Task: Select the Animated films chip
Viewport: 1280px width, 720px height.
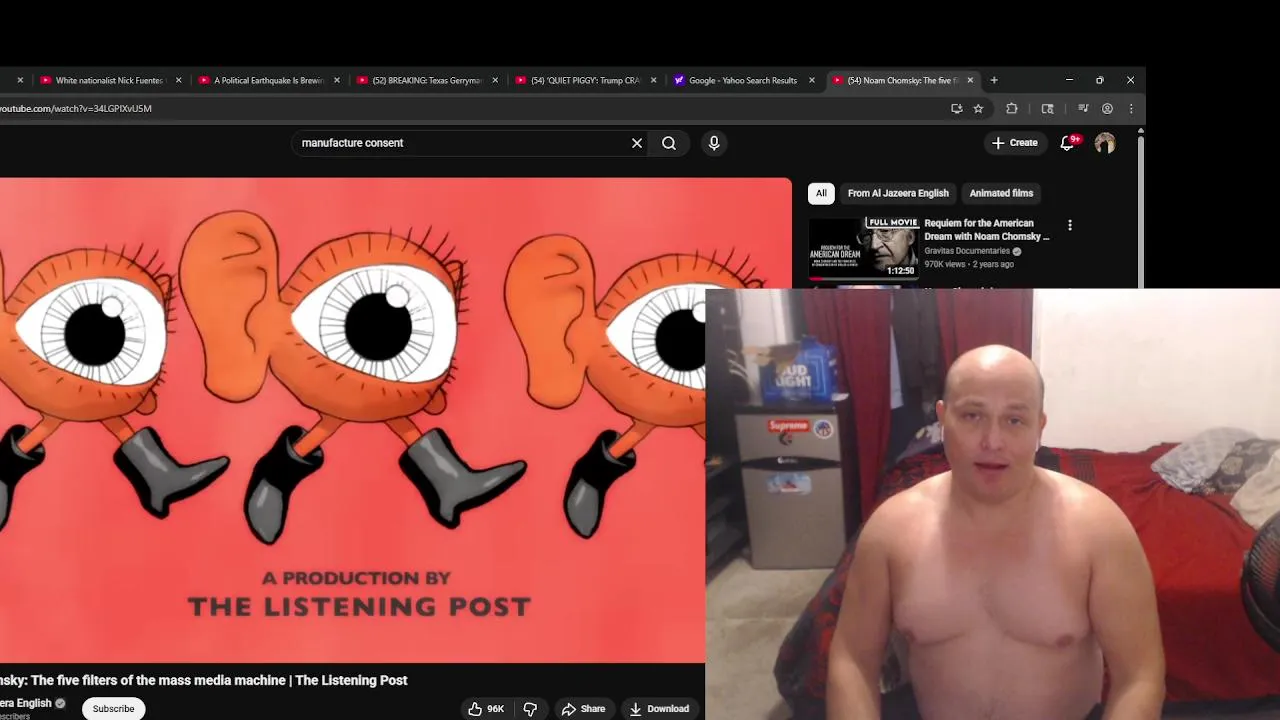Action: (x=1001, y=193)
